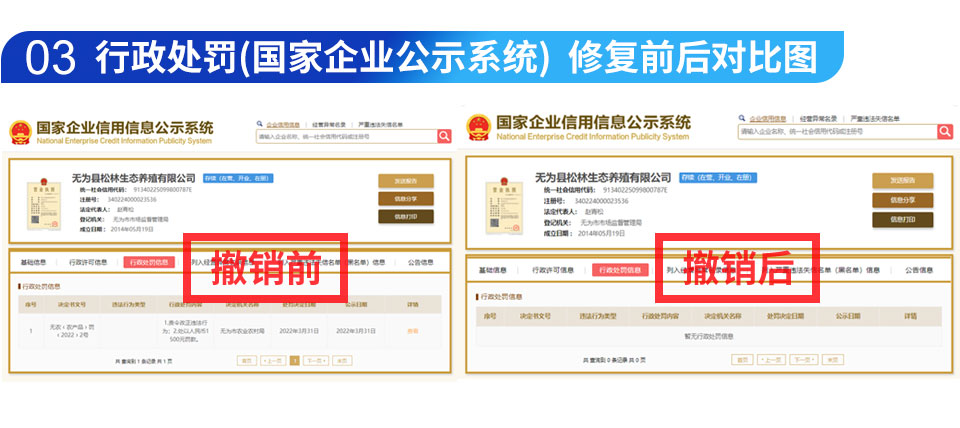Click 下一页 next page in right panel
Image resolution: width=960 pixels, height=428 pixels.
pos(802,359)
